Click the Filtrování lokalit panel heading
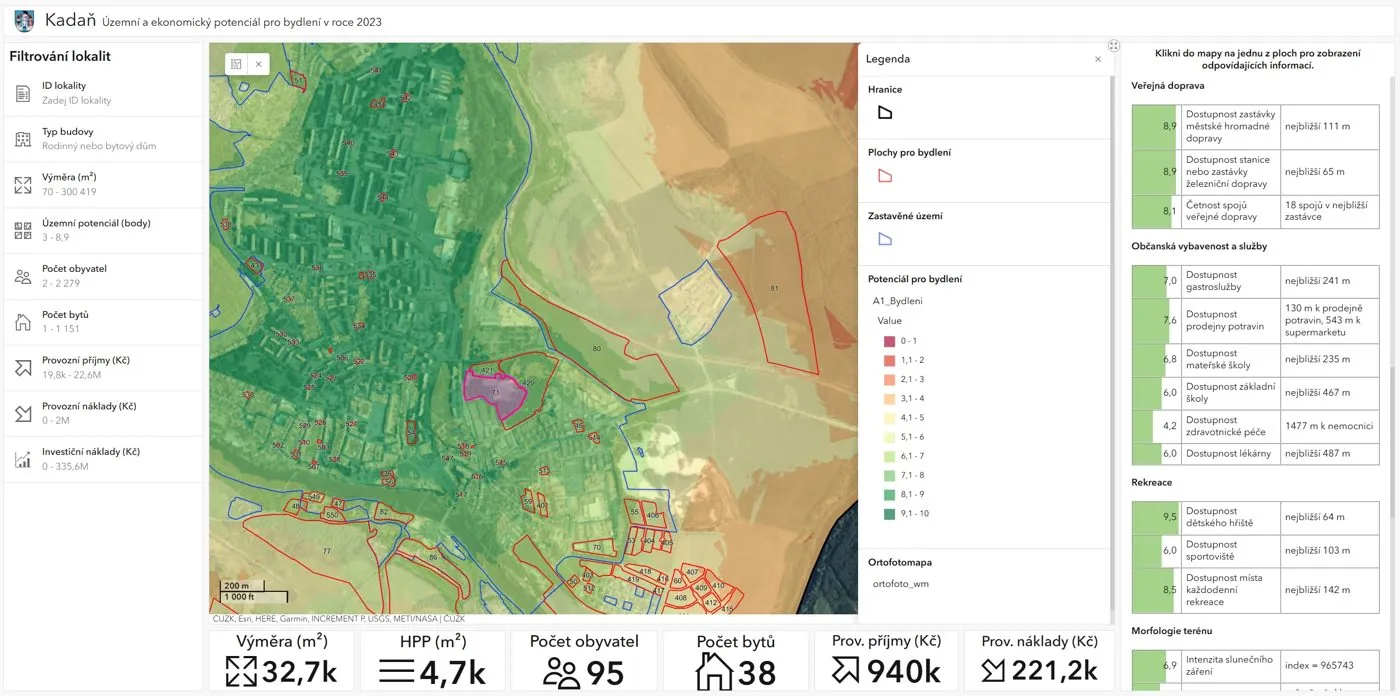Screen dimensions: 1400x696 [x=60, y=56]
